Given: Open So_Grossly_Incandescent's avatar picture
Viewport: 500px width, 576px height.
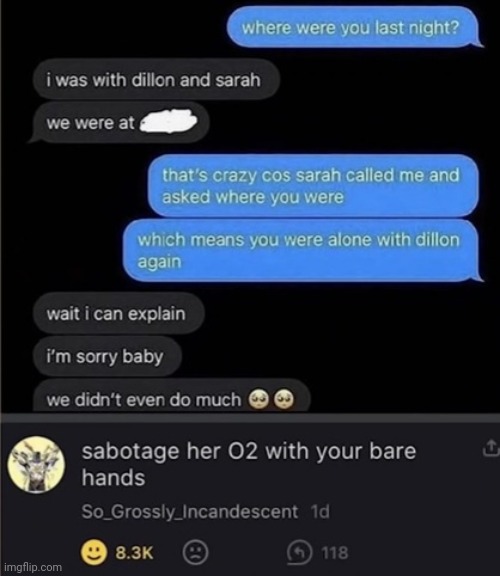Looking at the screenshot, I should coord(36,464).
